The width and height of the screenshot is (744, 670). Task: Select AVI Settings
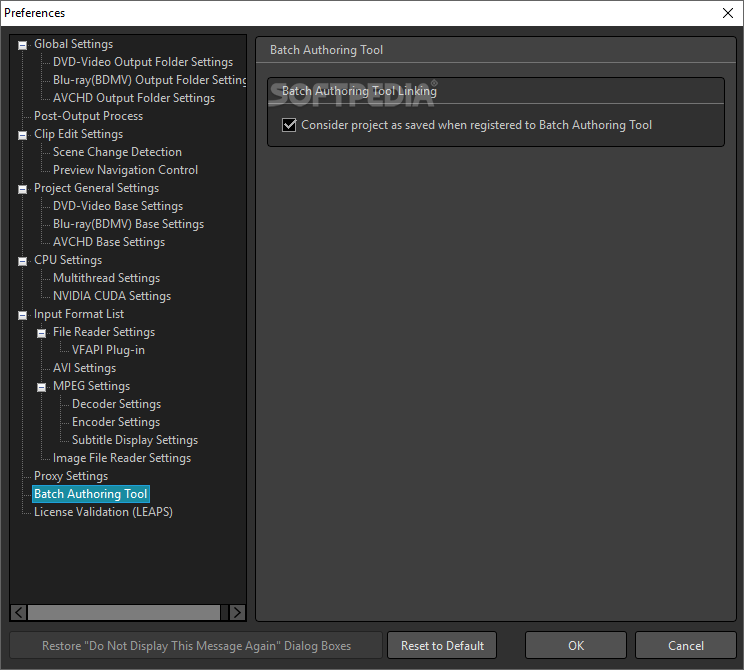pos(84,369)
